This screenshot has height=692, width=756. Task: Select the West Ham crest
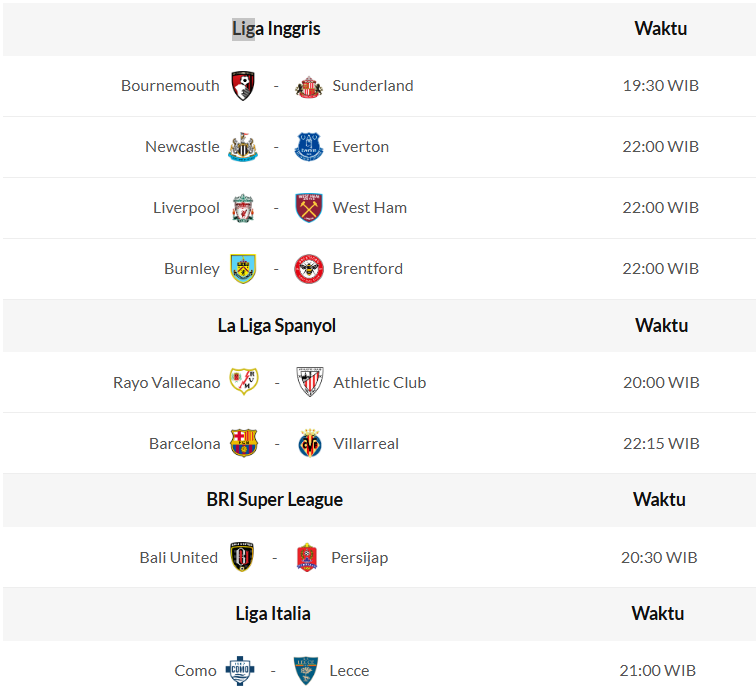309,208
